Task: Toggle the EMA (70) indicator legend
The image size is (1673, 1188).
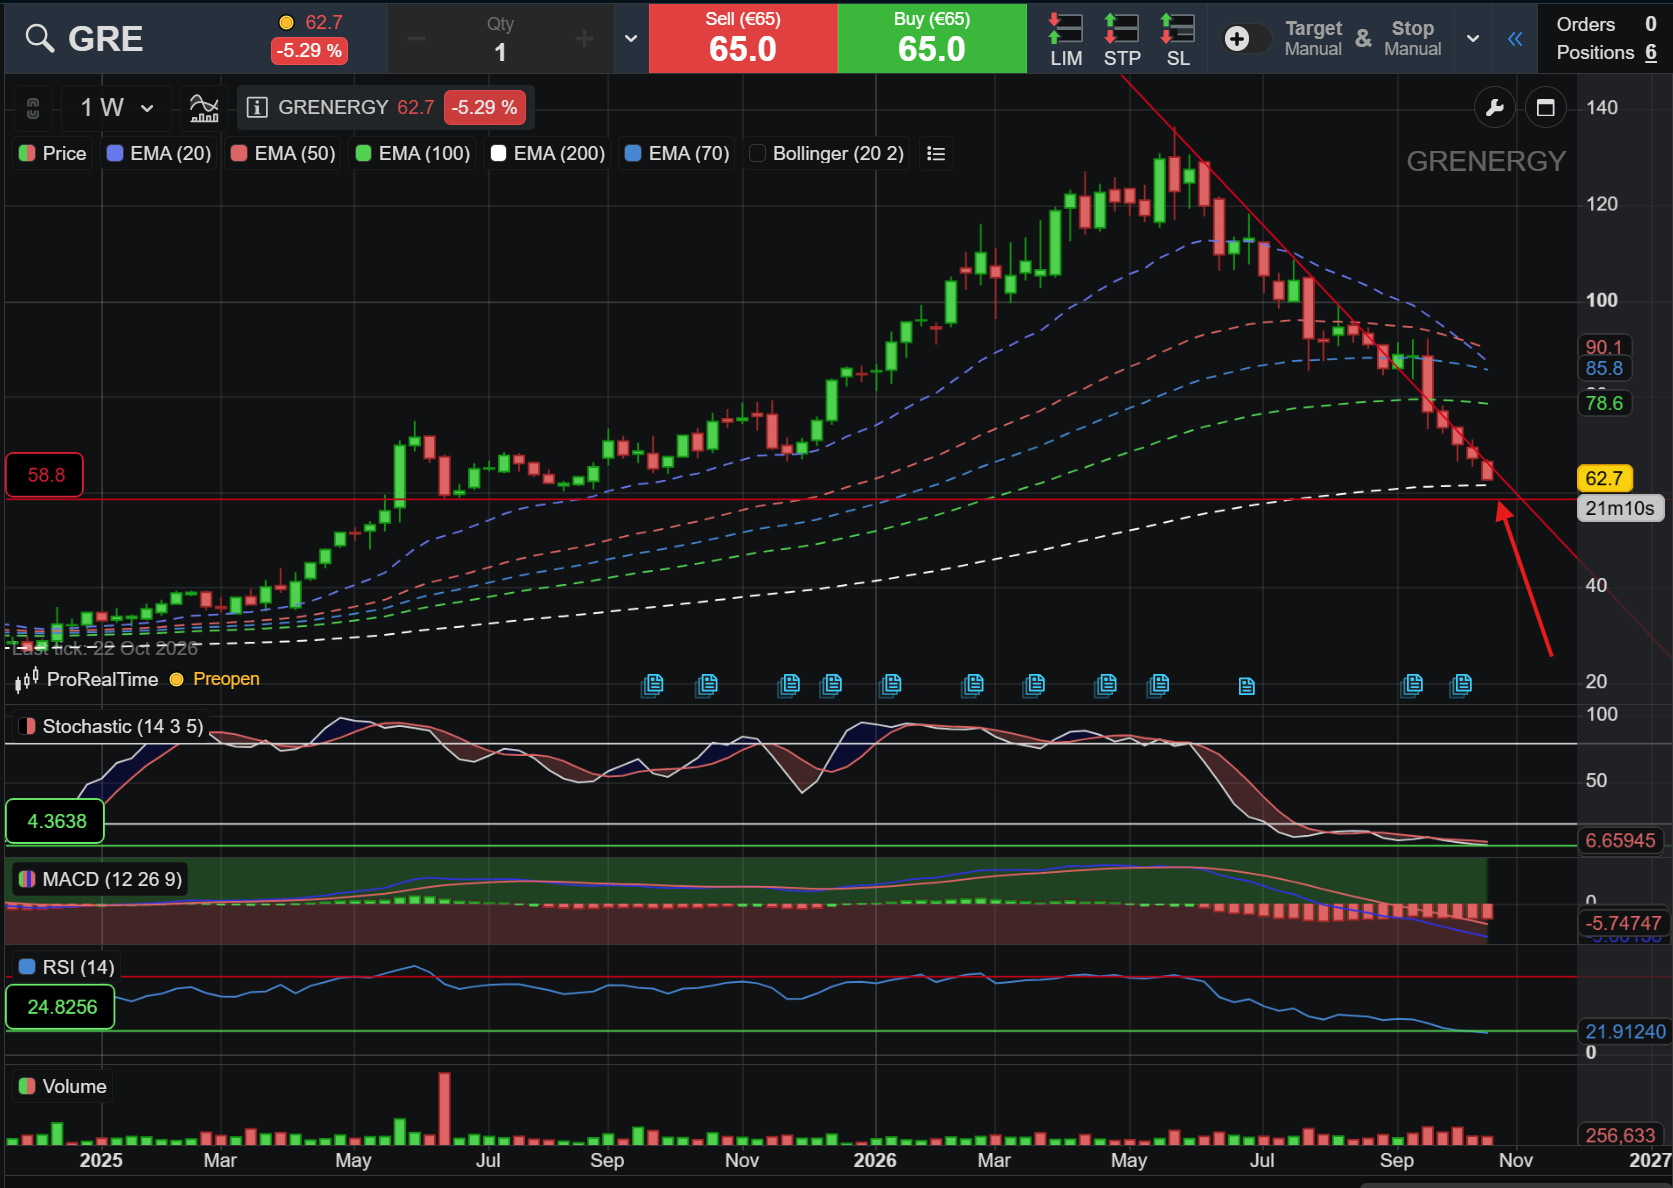Action: point(677,153)
